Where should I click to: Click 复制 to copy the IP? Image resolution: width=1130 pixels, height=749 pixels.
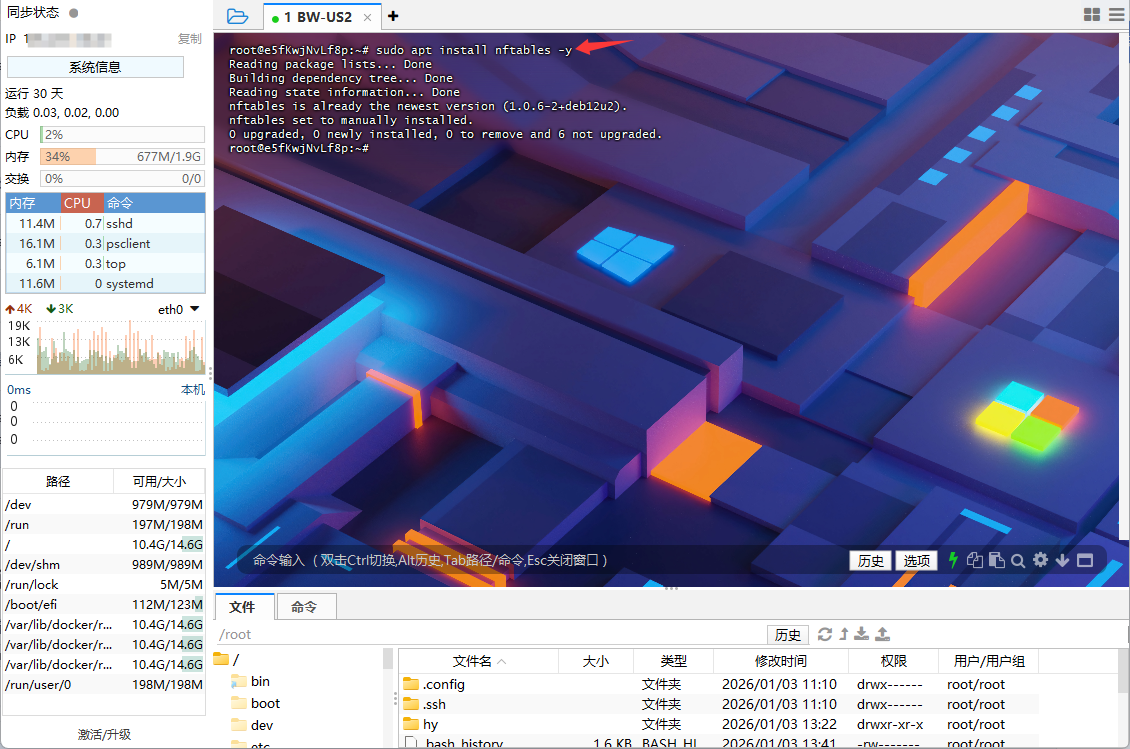[189, 39]
